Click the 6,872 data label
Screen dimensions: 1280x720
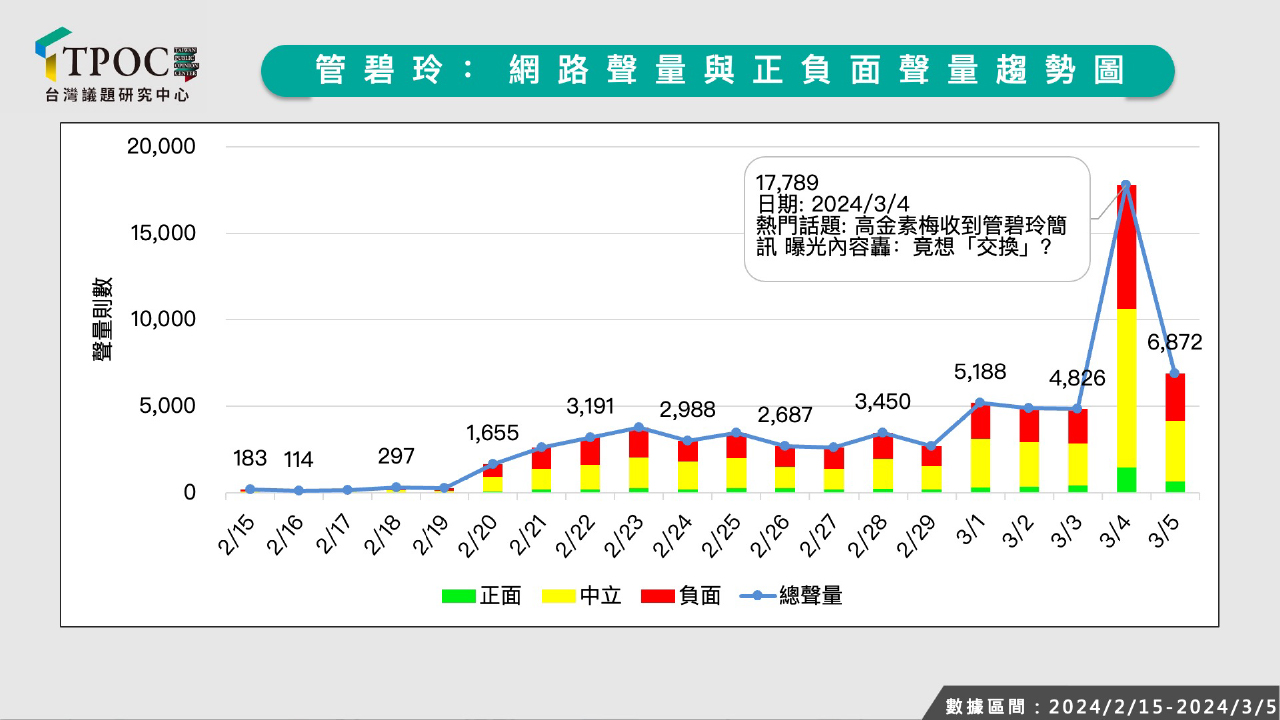(1174, 342)
